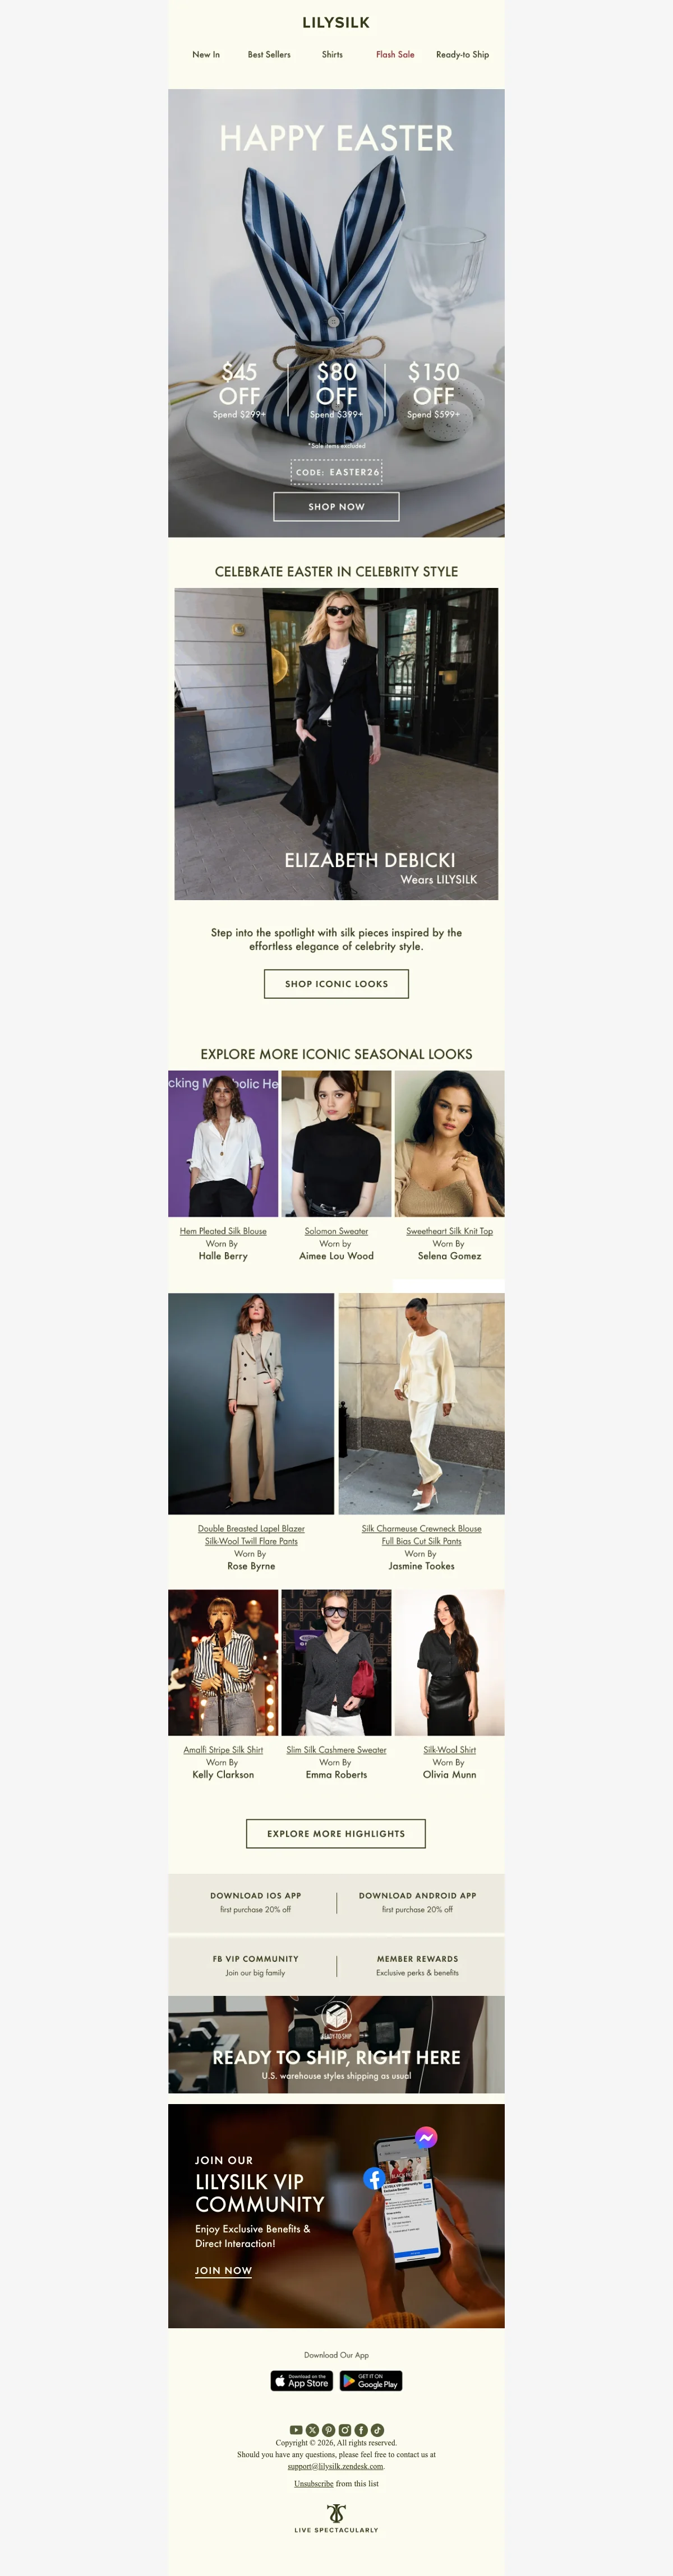Open the Hem Pleated Silk Blouse link

(223, 1231)
